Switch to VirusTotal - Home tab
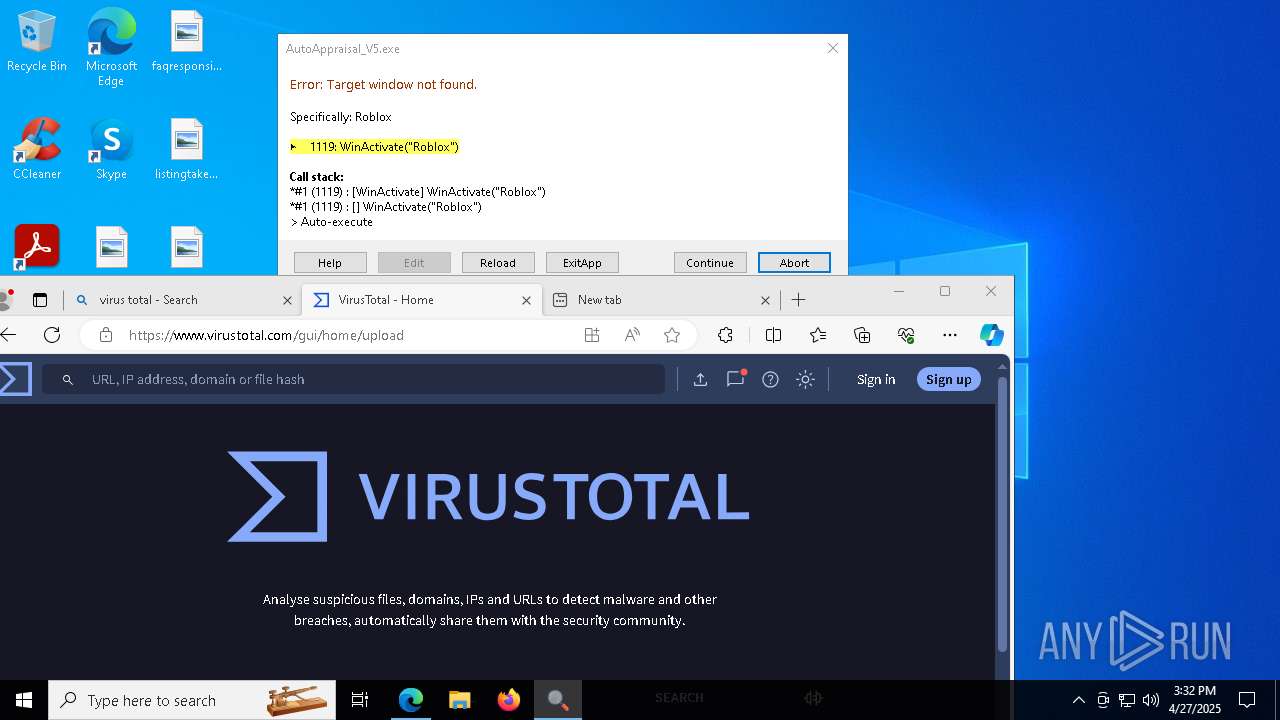The width and height of the screenshot is (1280, 720). (x=421, y=300)
